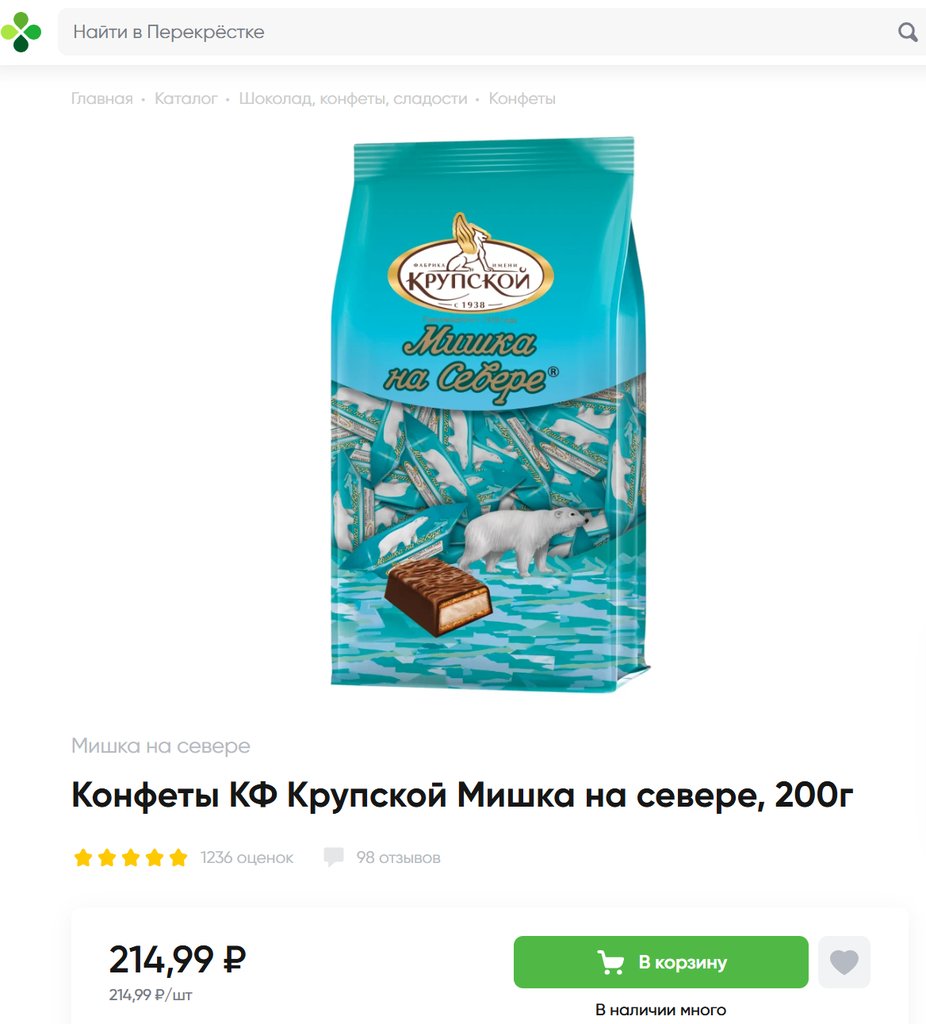This screenshot has height=1024, width=926.
Task: Open the Каталог breadcrumb
Action: (186, 99)
